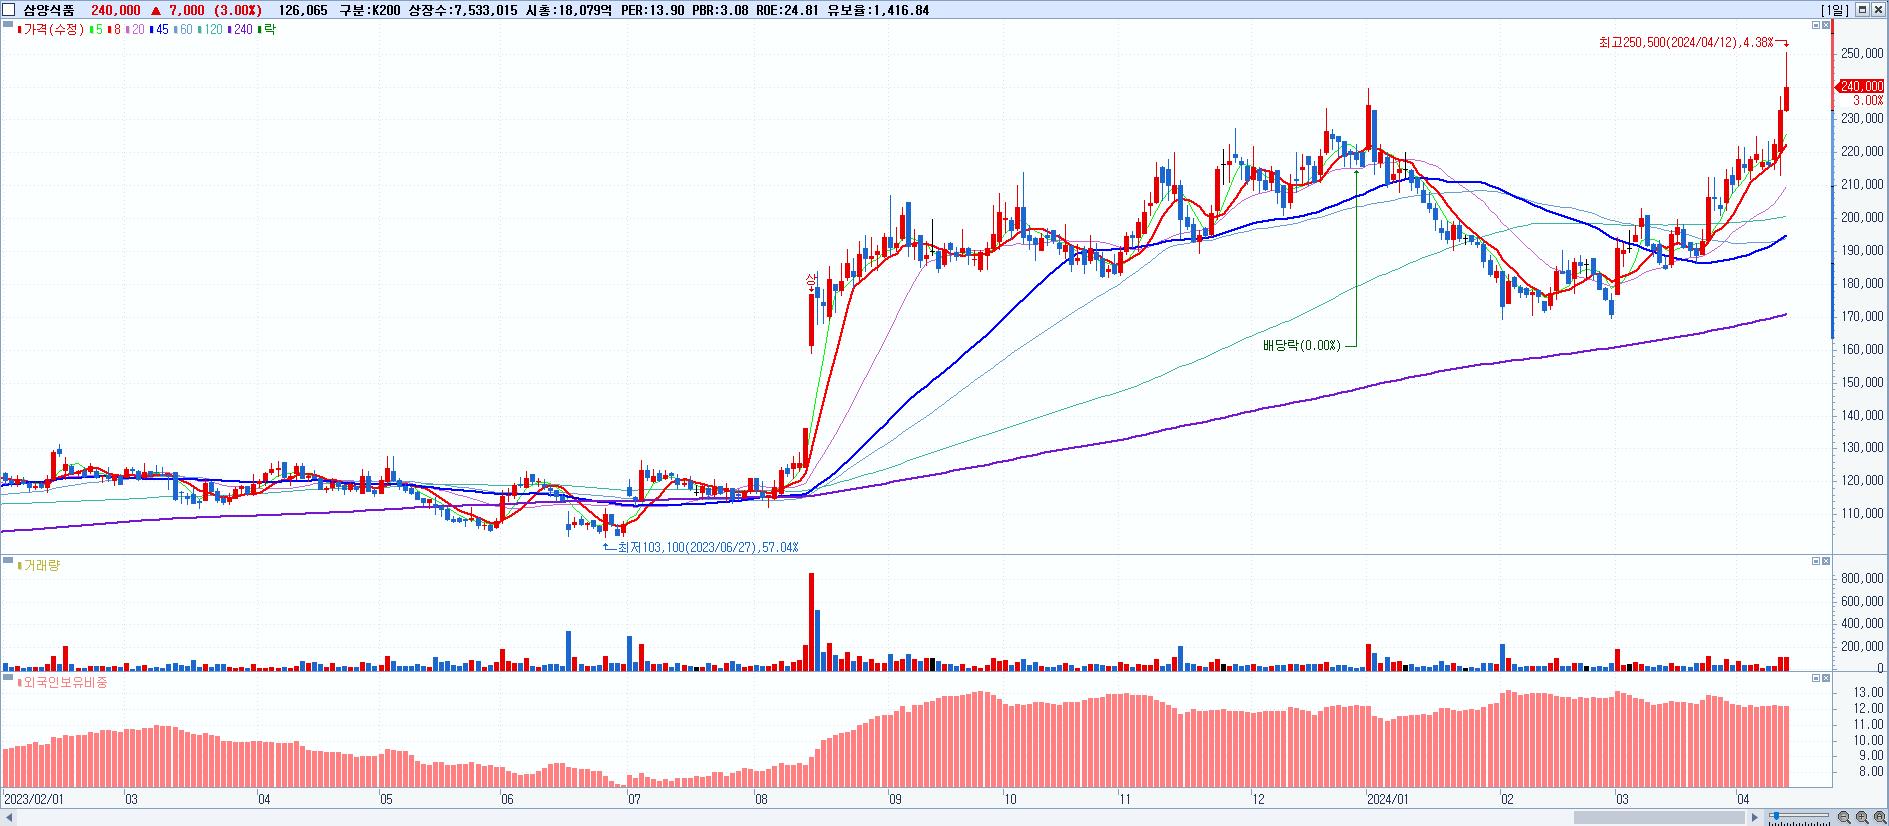
Task: Toggle the 20-day moving average legend
Action: [135, 30]
